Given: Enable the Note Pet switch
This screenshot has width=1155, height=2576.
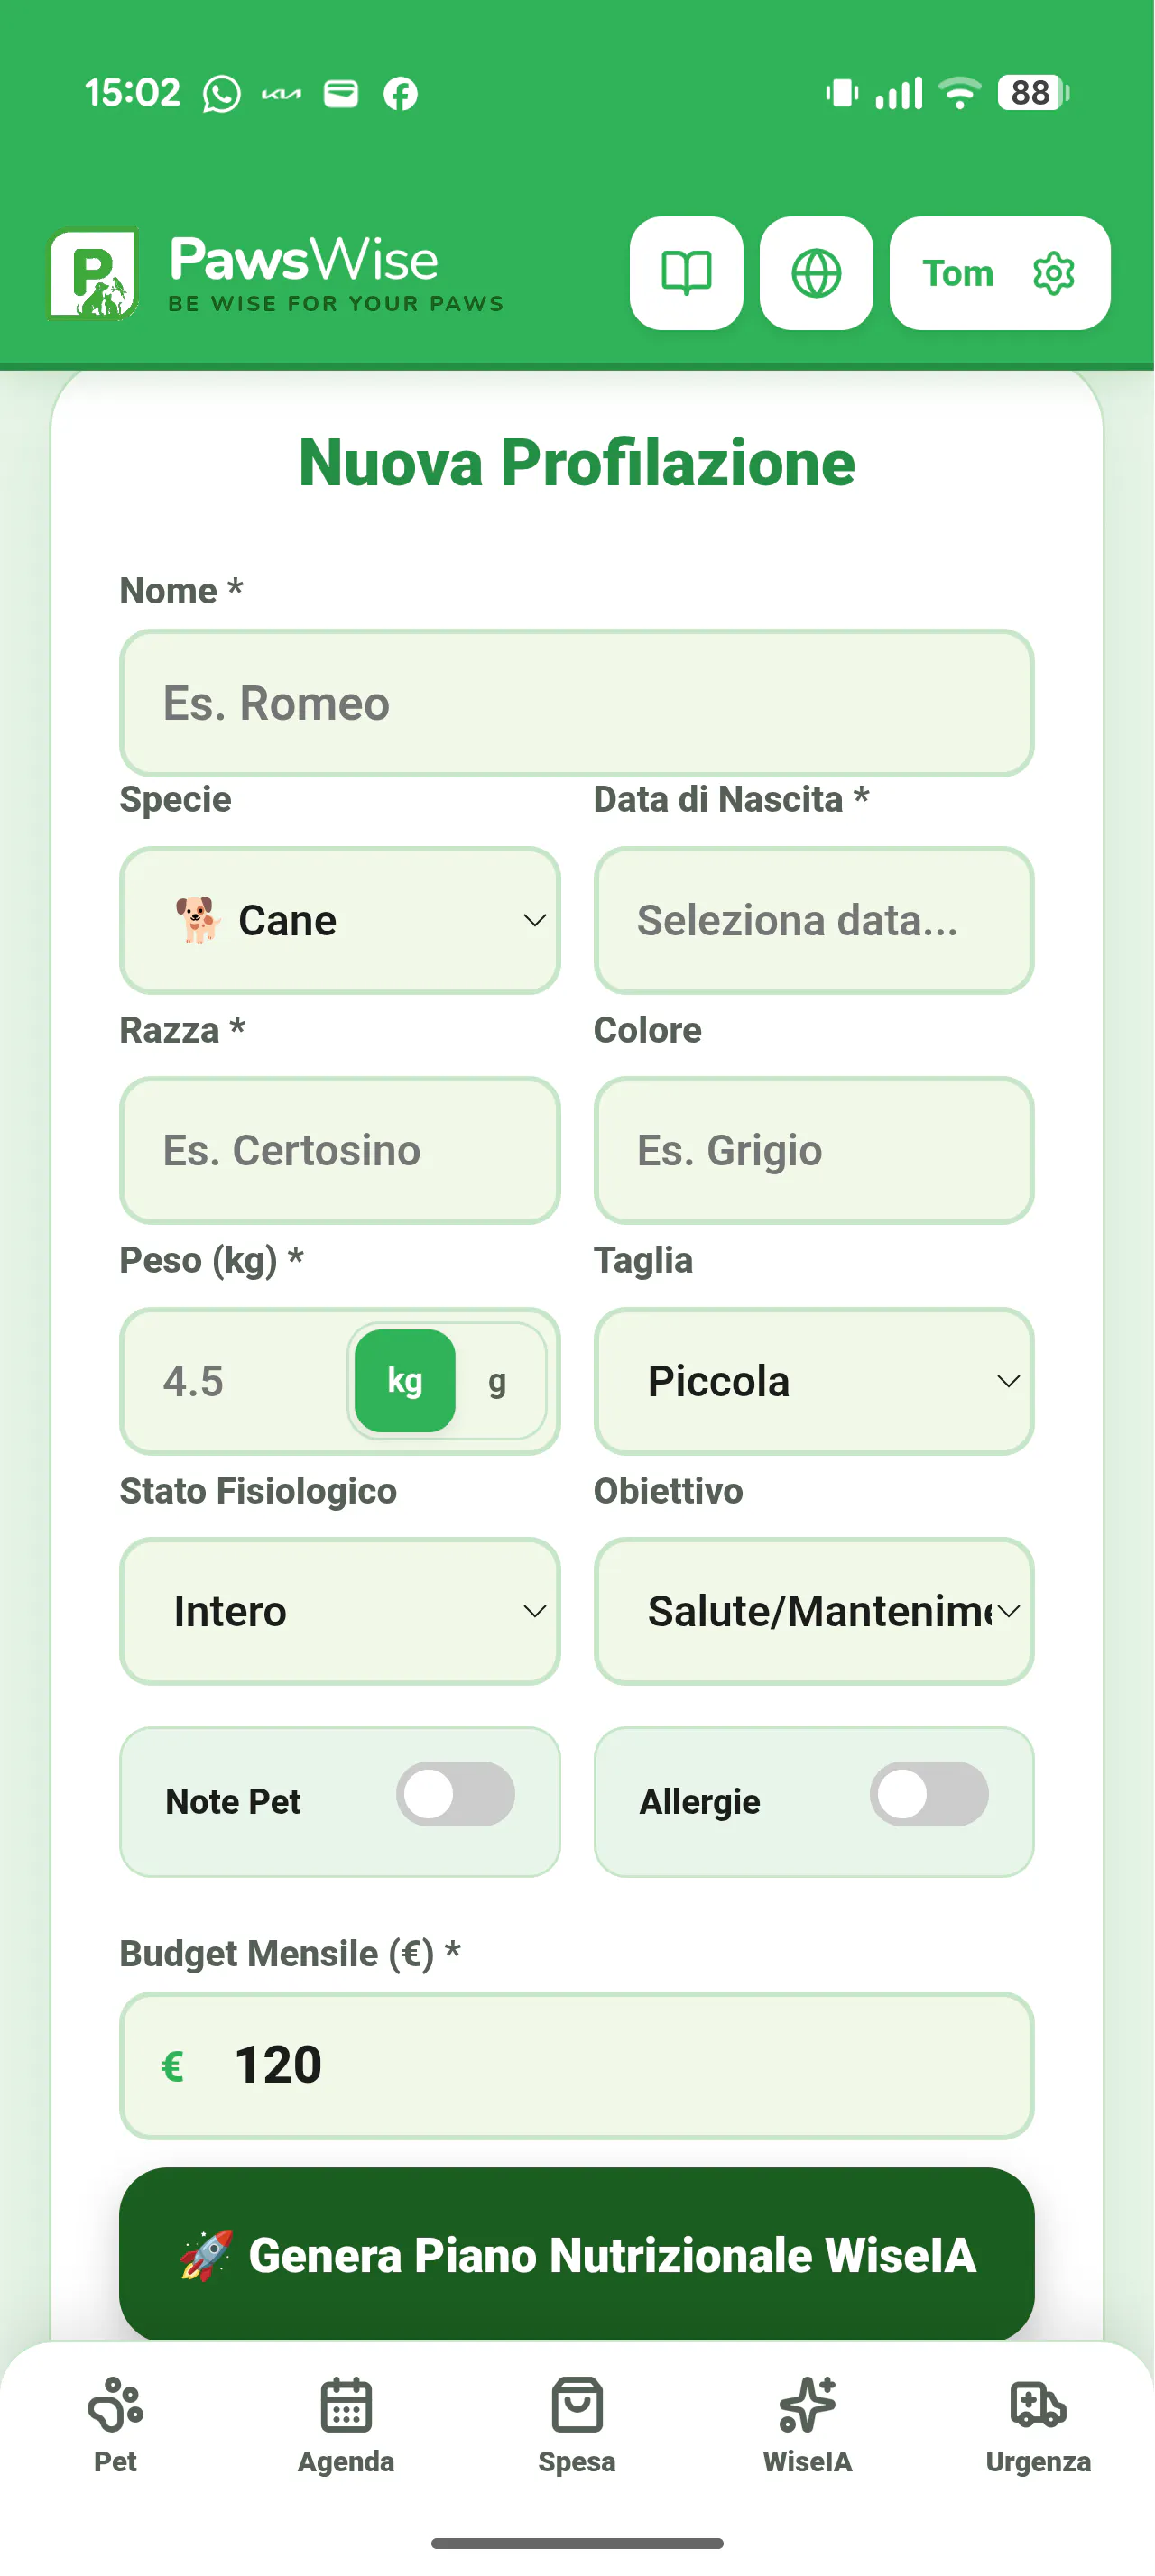Looking at the screenshot, I should (455, 1794).
